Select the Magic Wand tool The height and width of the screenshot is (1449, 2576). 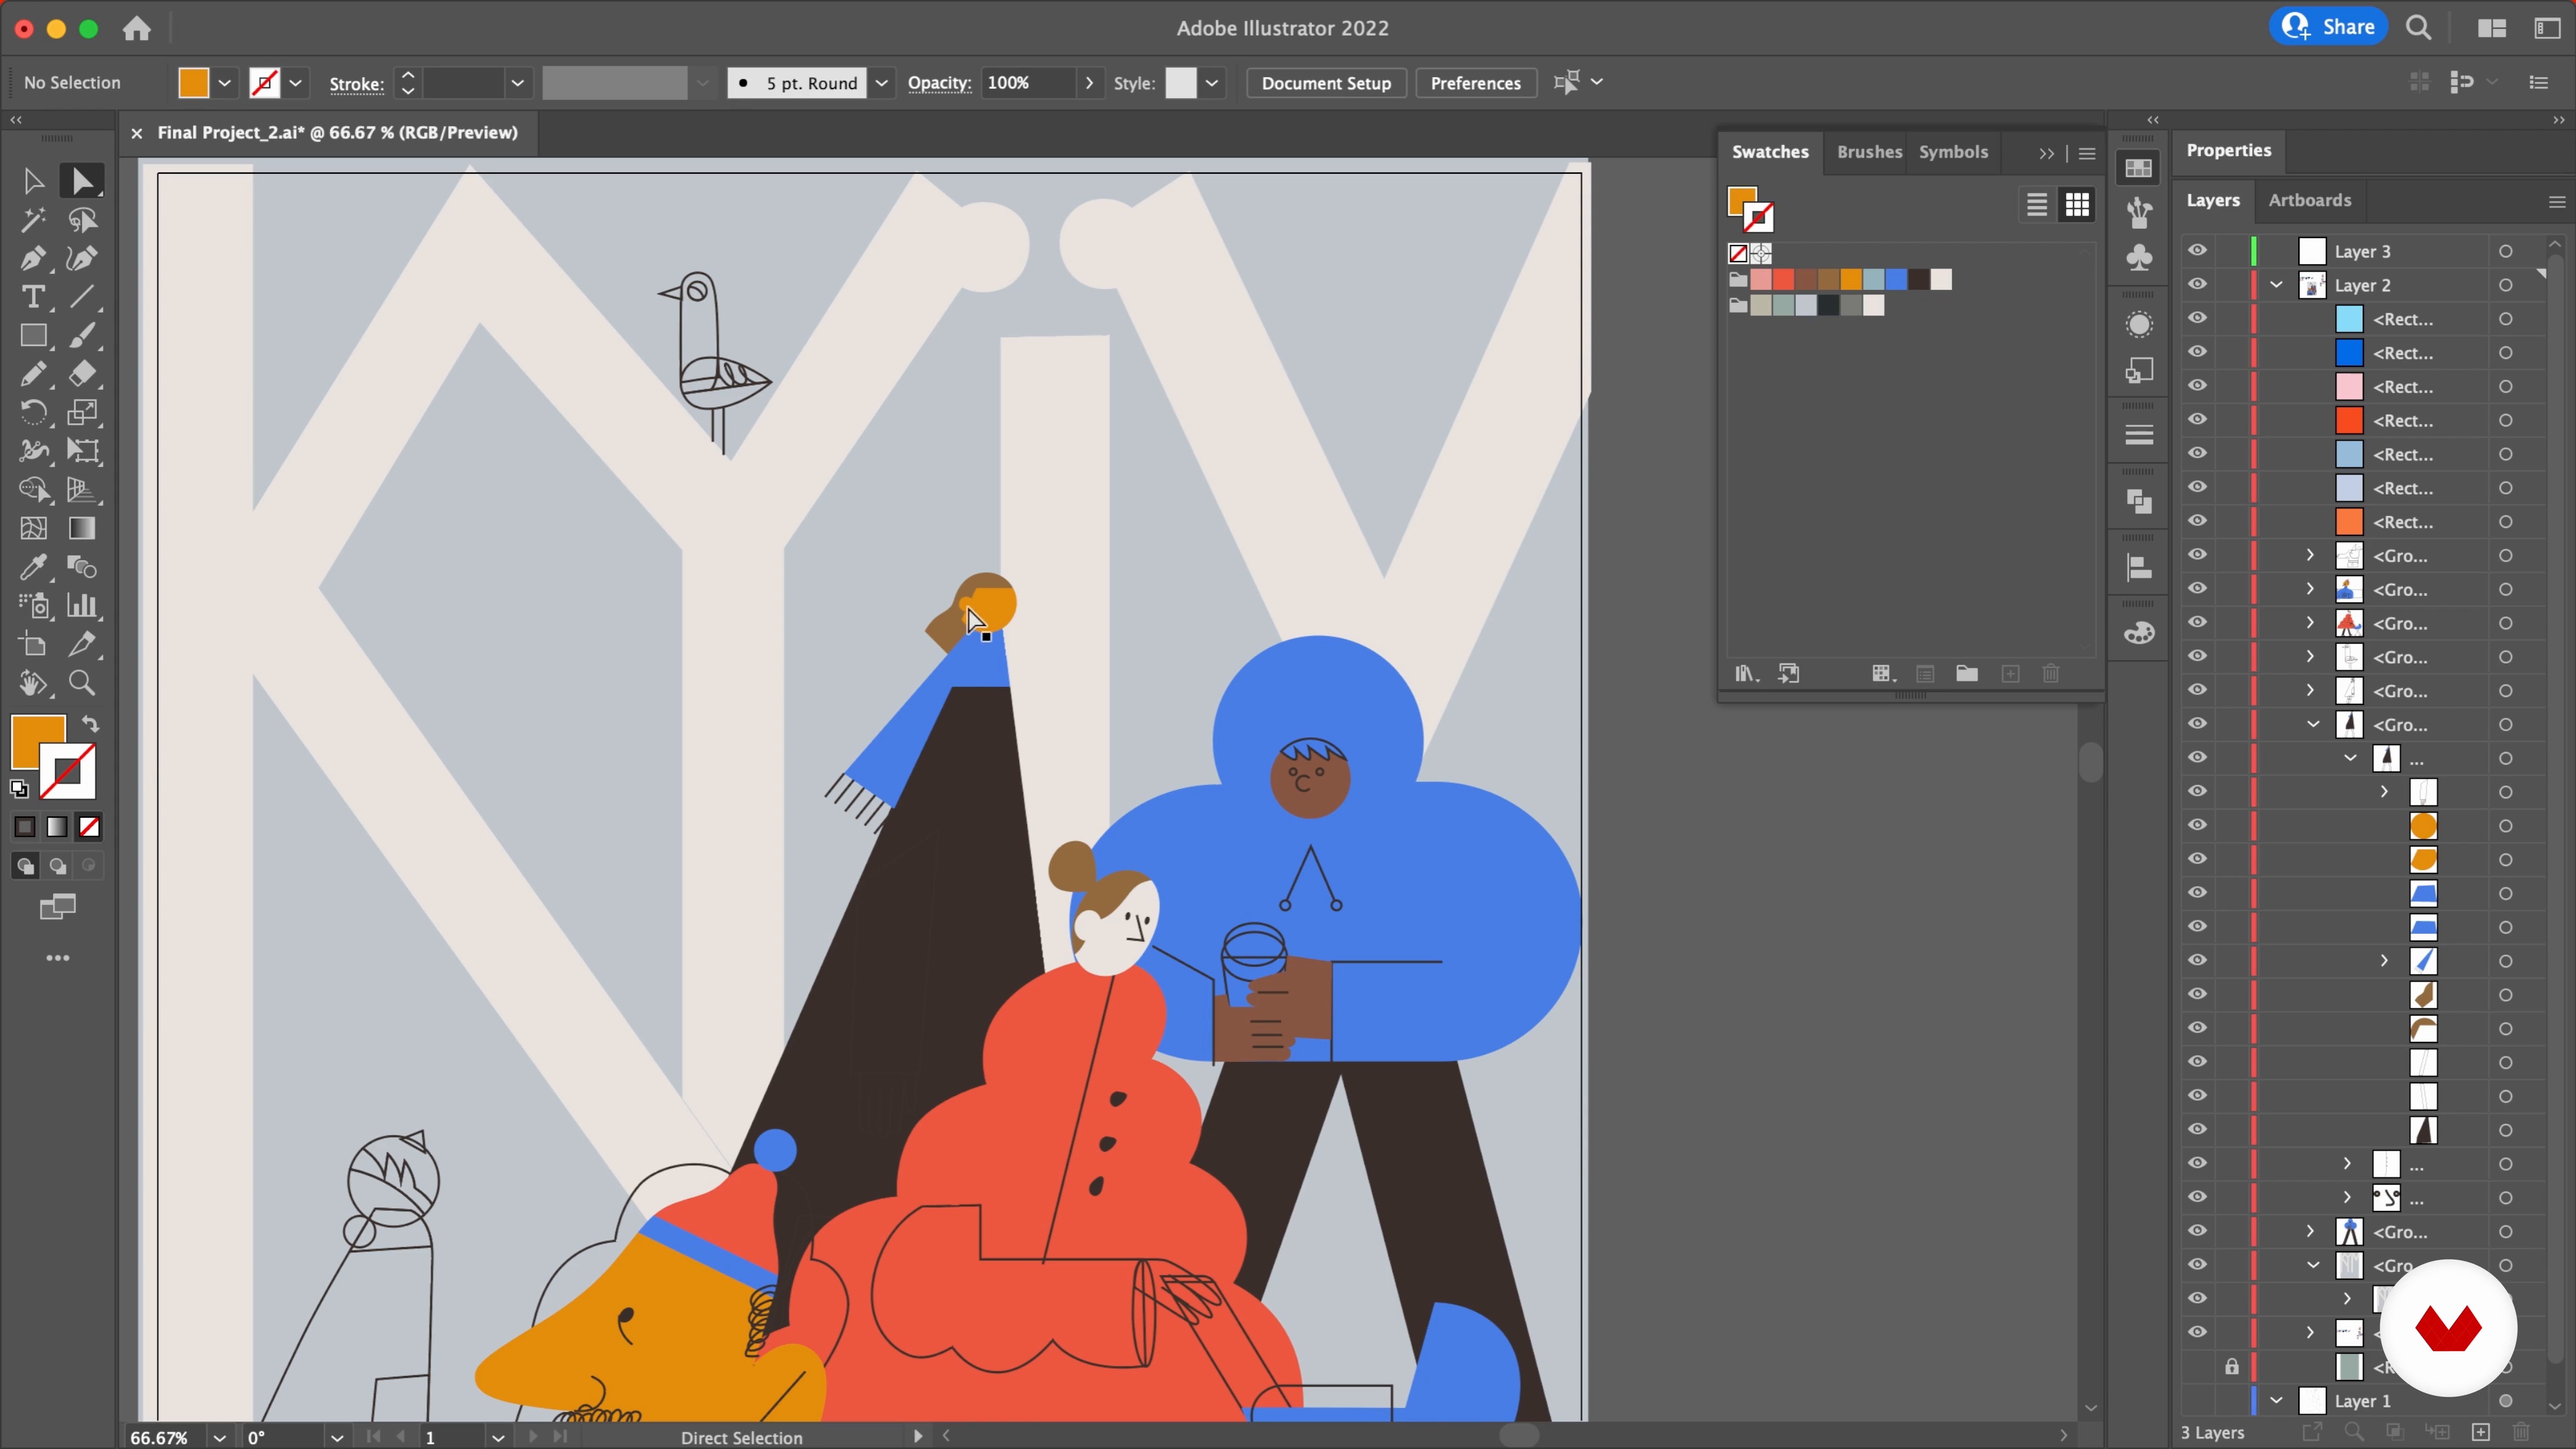pos(33,220)
